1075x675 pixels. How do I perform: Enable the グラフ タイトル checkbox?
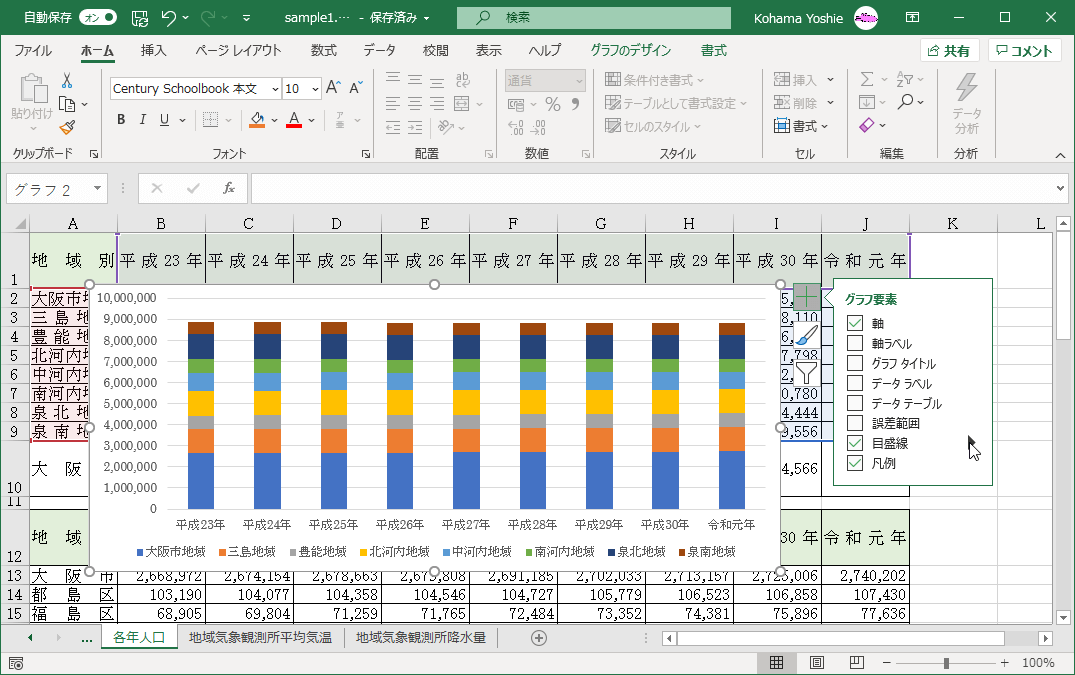click(855, 363)
